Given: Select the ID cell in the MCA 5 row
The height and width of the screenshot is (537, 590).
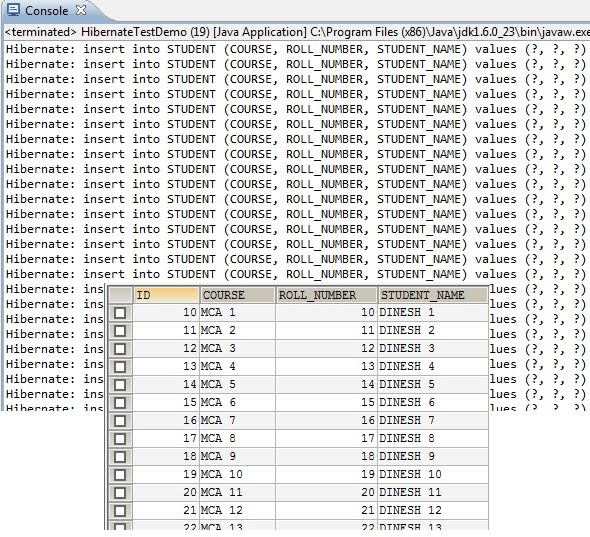Looking at the screenshot, I should 166,385.
